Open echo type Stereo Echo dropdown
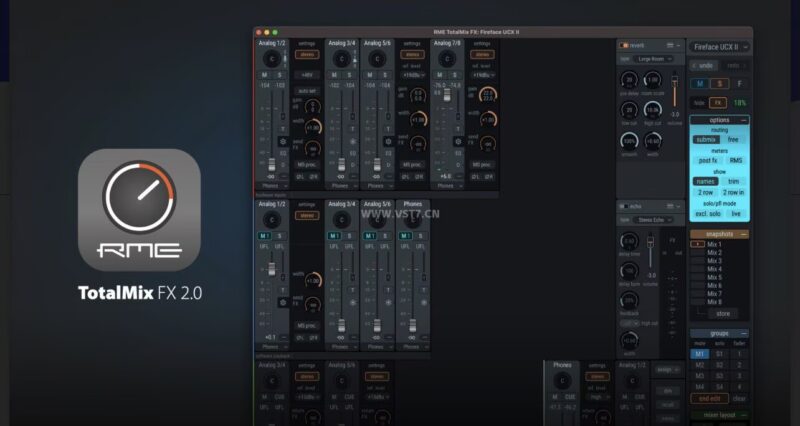Image resolution: width=800 pixels, height=426 pixels. click(x=654, y=220)
